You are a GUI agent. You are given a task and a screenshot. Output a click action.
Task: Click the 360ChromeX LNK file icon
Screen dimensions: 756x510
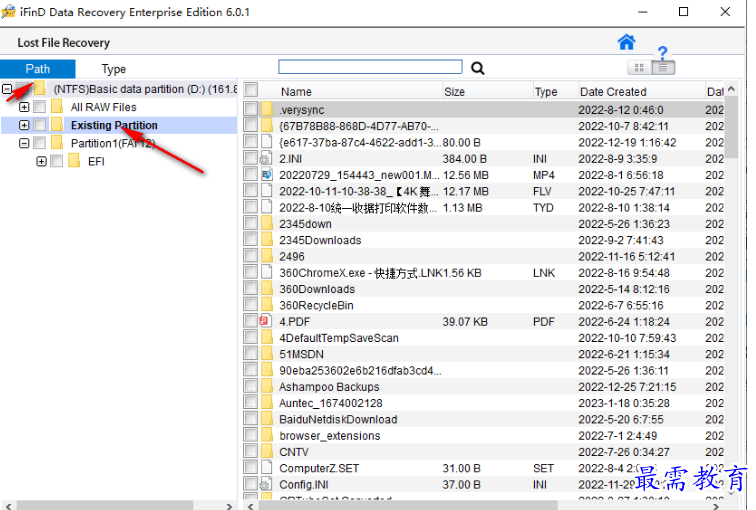pyautogui.click(x=267, y=272)
